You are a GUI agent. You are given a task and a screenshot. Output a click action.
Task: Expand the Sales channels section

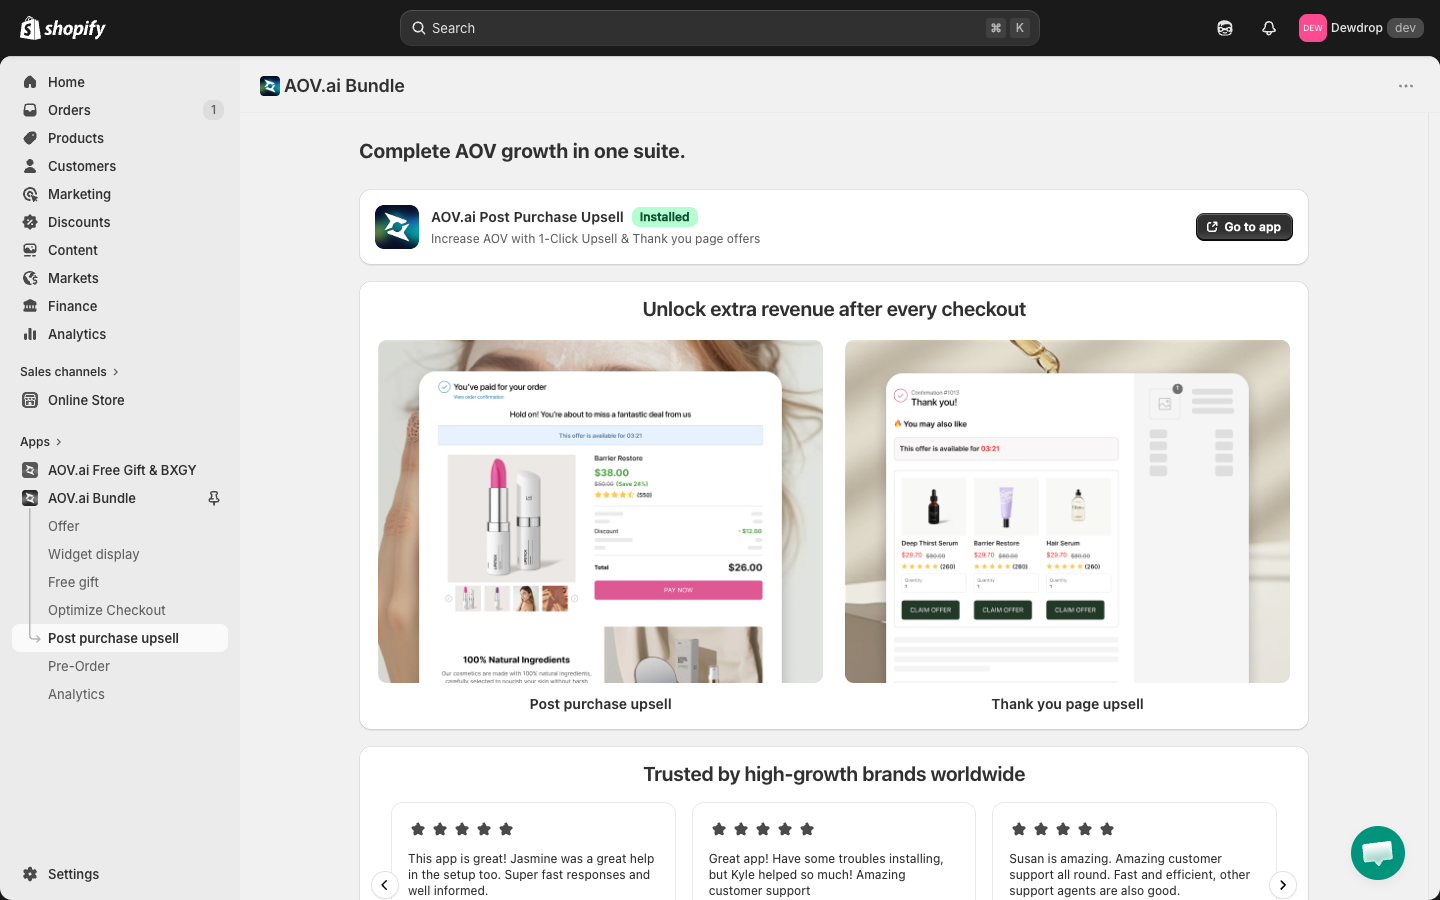point(69,372)
